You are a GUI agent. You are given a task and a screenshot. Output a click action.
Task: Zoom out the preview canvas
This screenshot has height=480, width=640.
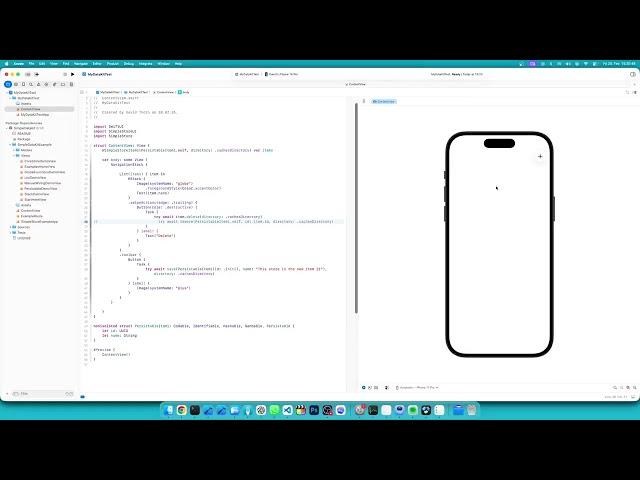click(615, 387)
